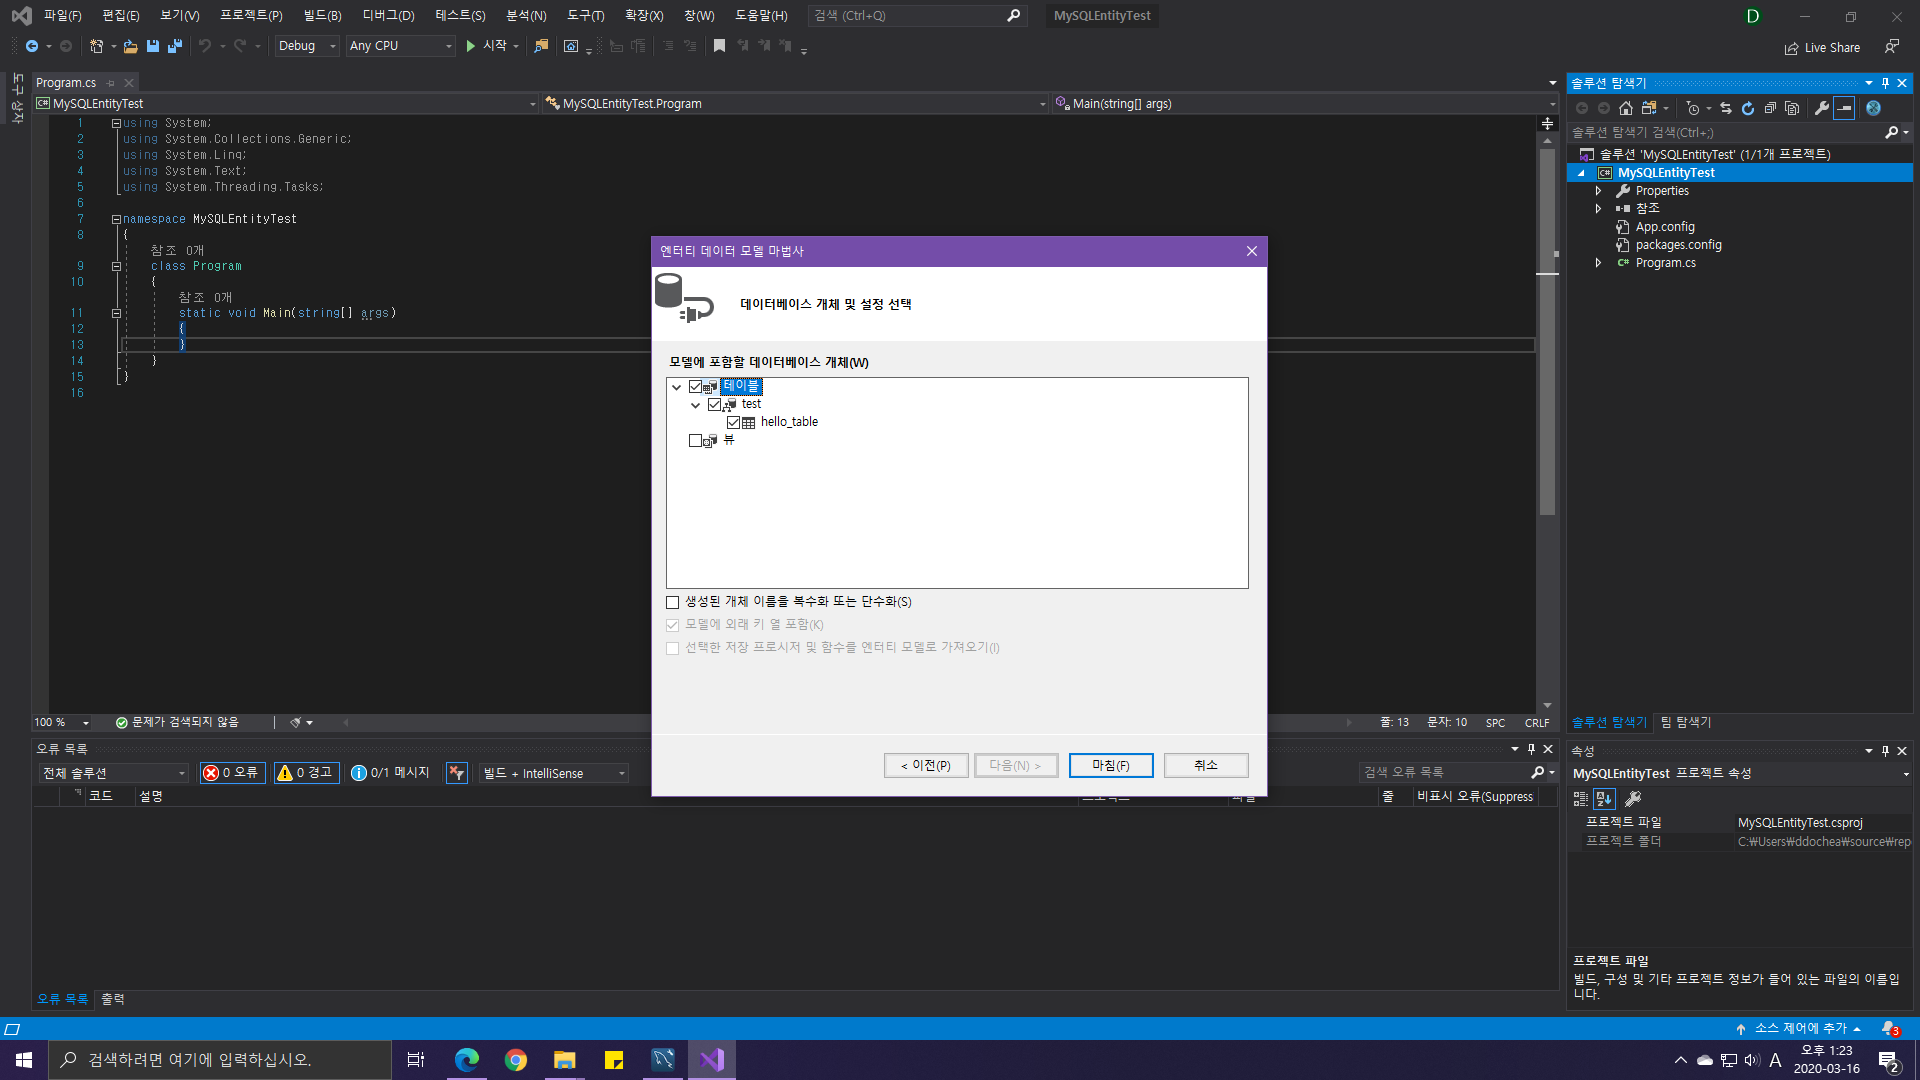Open the Chrome icon in the taskbar

click(516, 1060)
